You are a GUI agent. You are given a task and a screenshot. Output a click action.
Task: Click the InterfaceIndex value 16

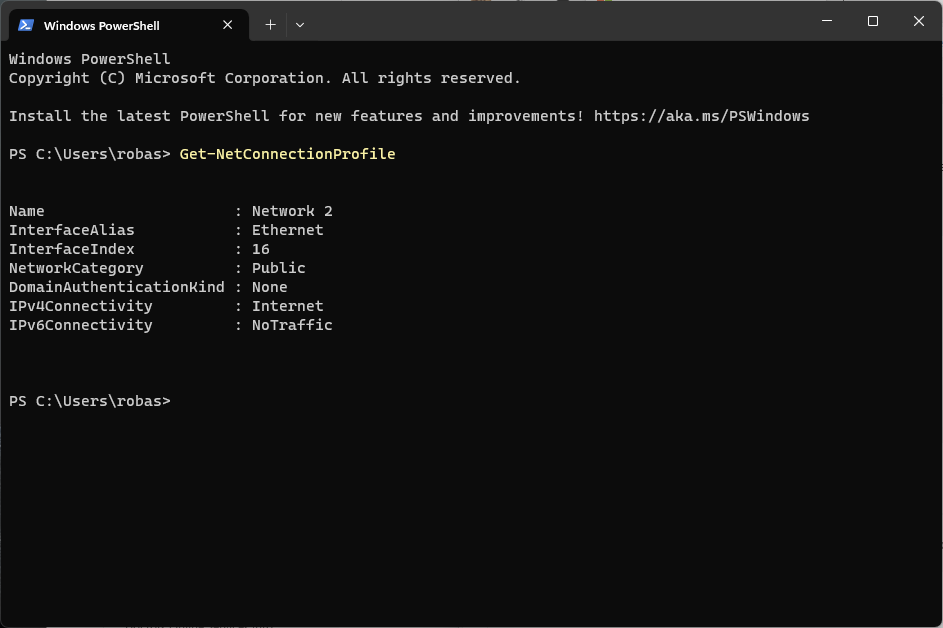click(260, 249)
